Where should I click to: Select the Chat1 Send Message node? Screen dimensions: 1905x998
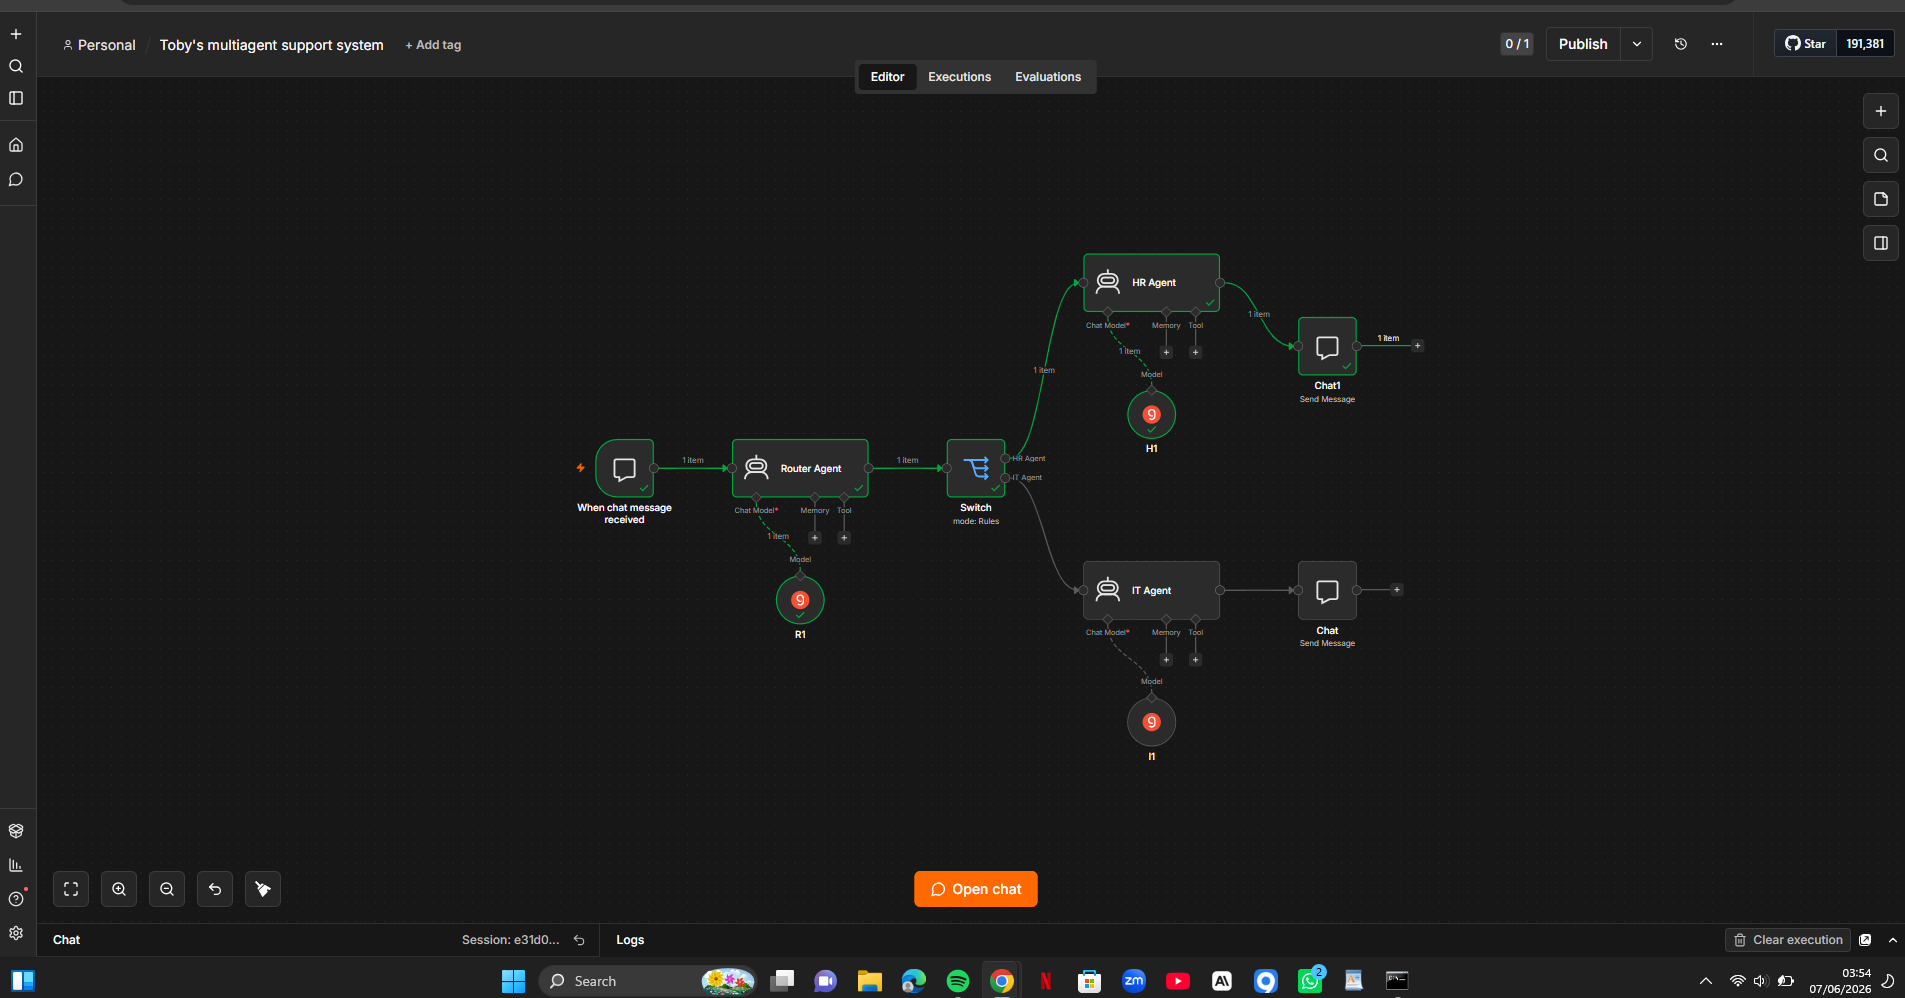pyautogui.click(x=1327, y=346)
